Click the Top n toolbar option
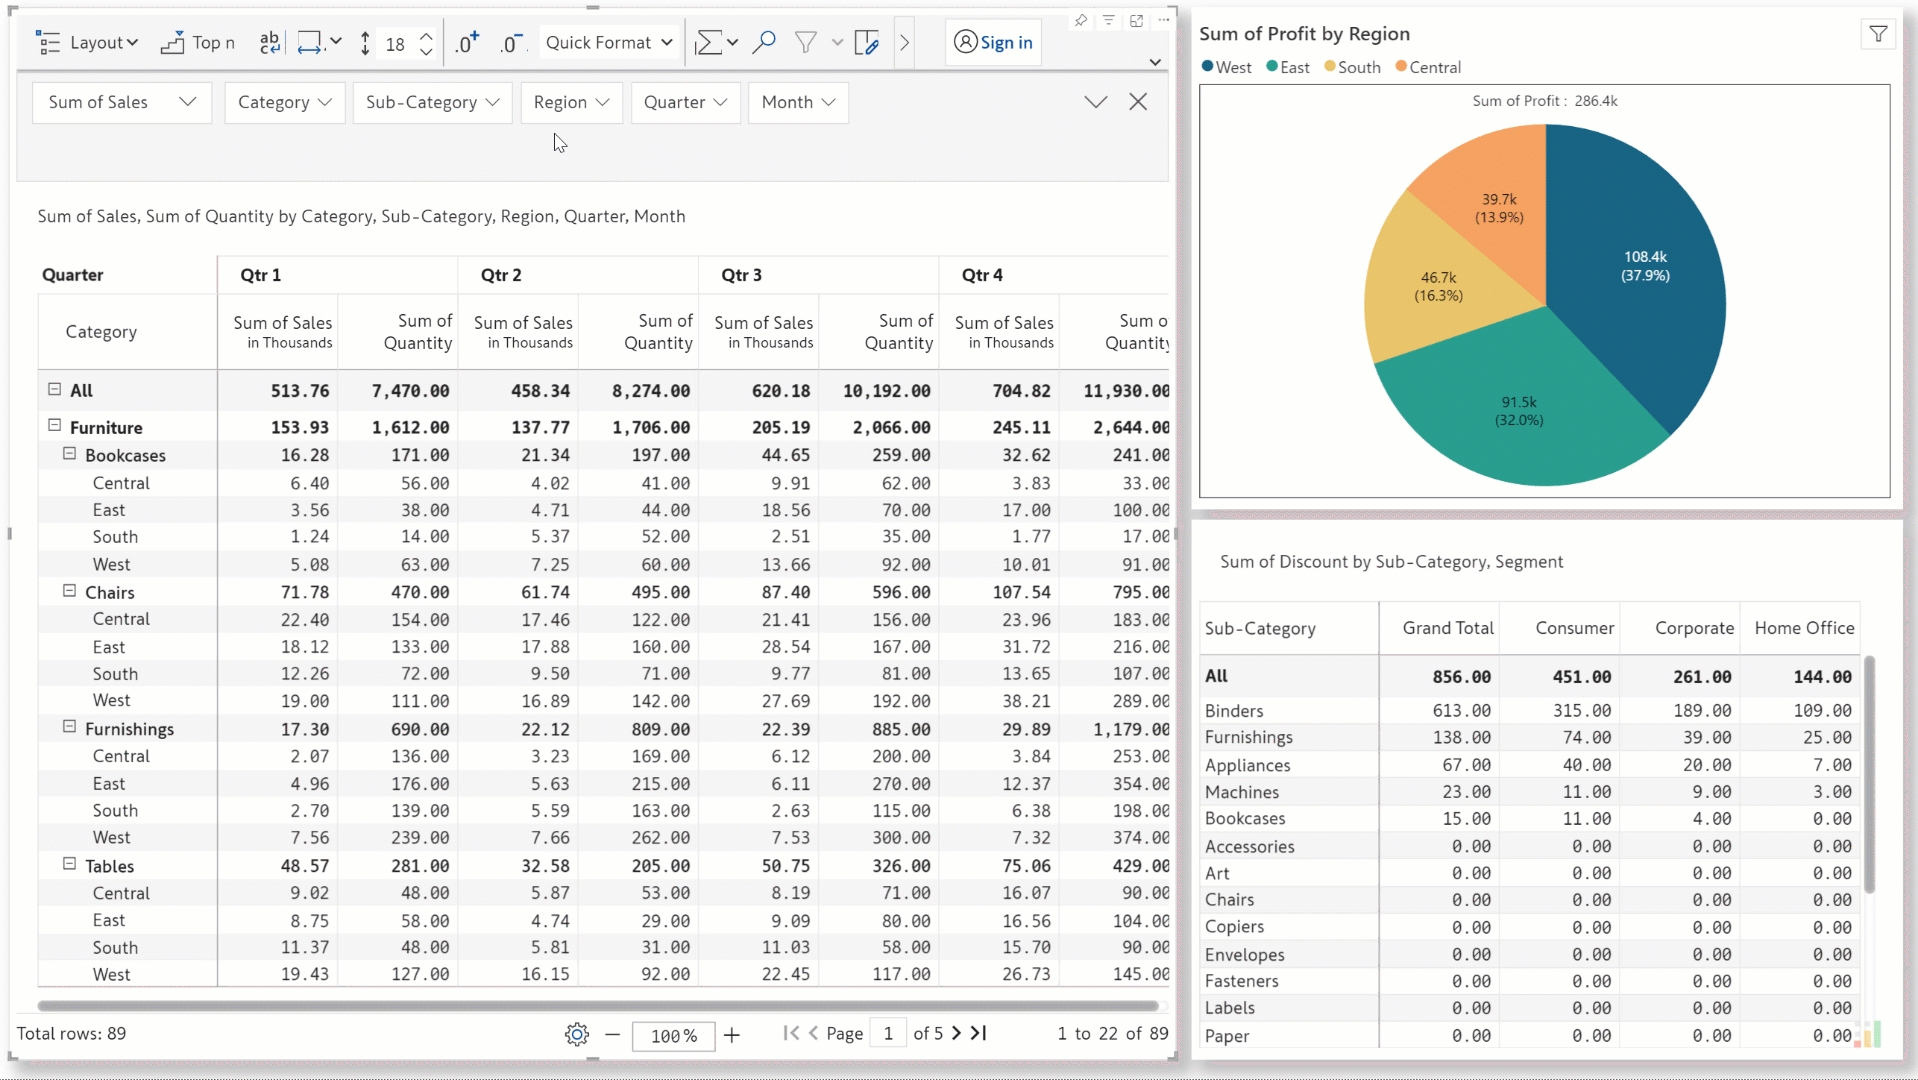Image resolution: width=1918 pixels, height=1080 pixels. (x=198, y=42)
